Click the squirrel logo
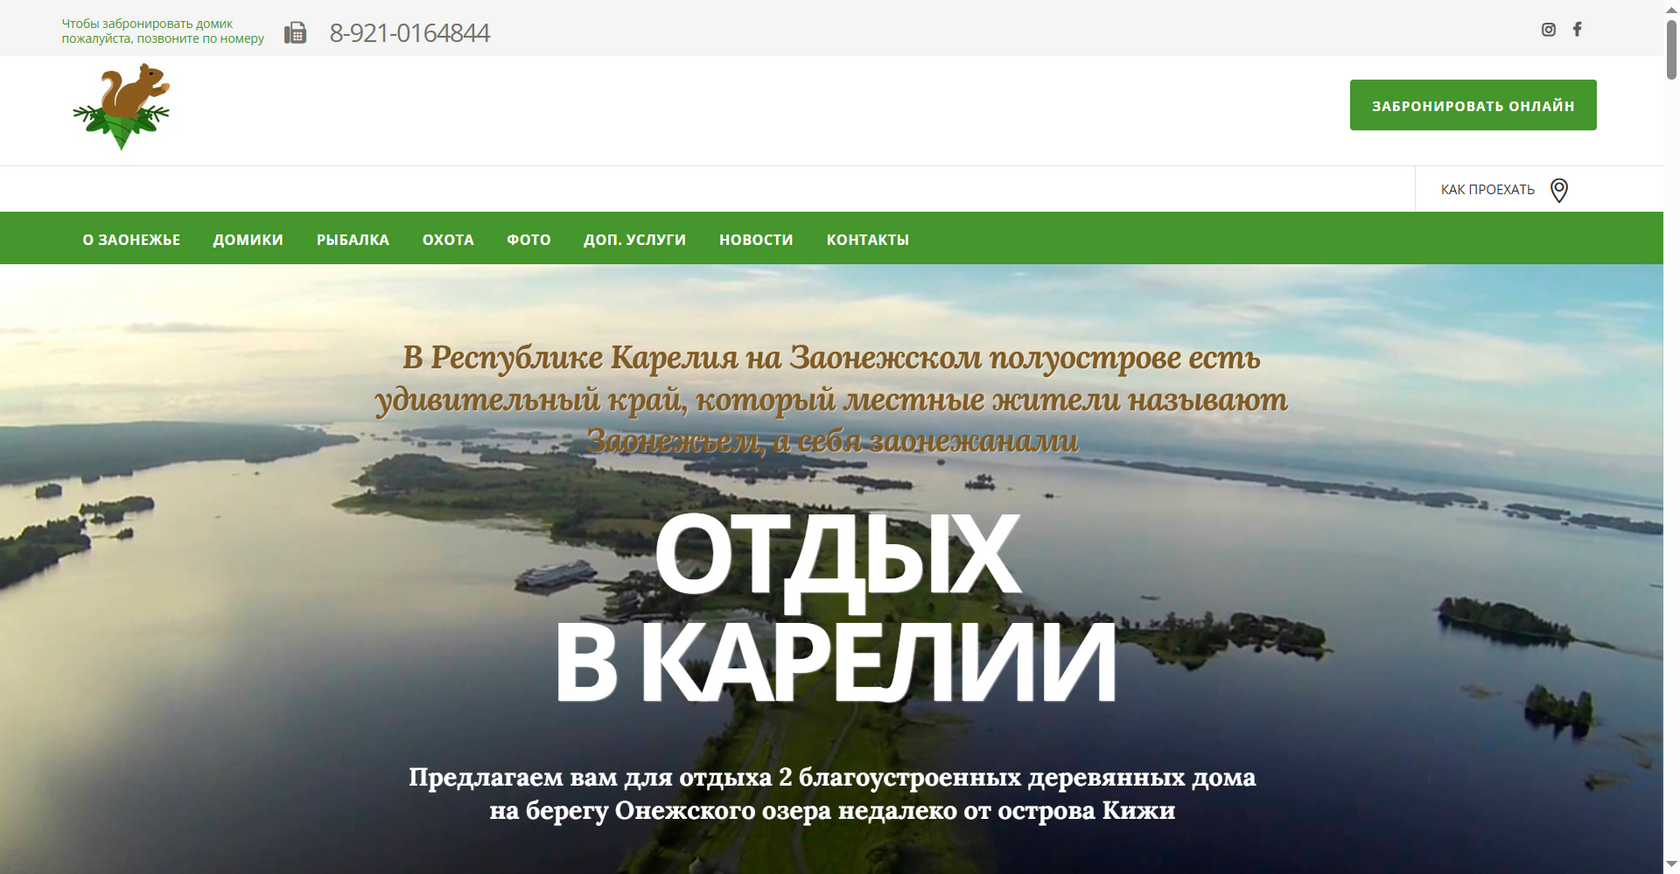Image resolution: width=1680 pixels, height=874 pixels. [x=121, y=107]
